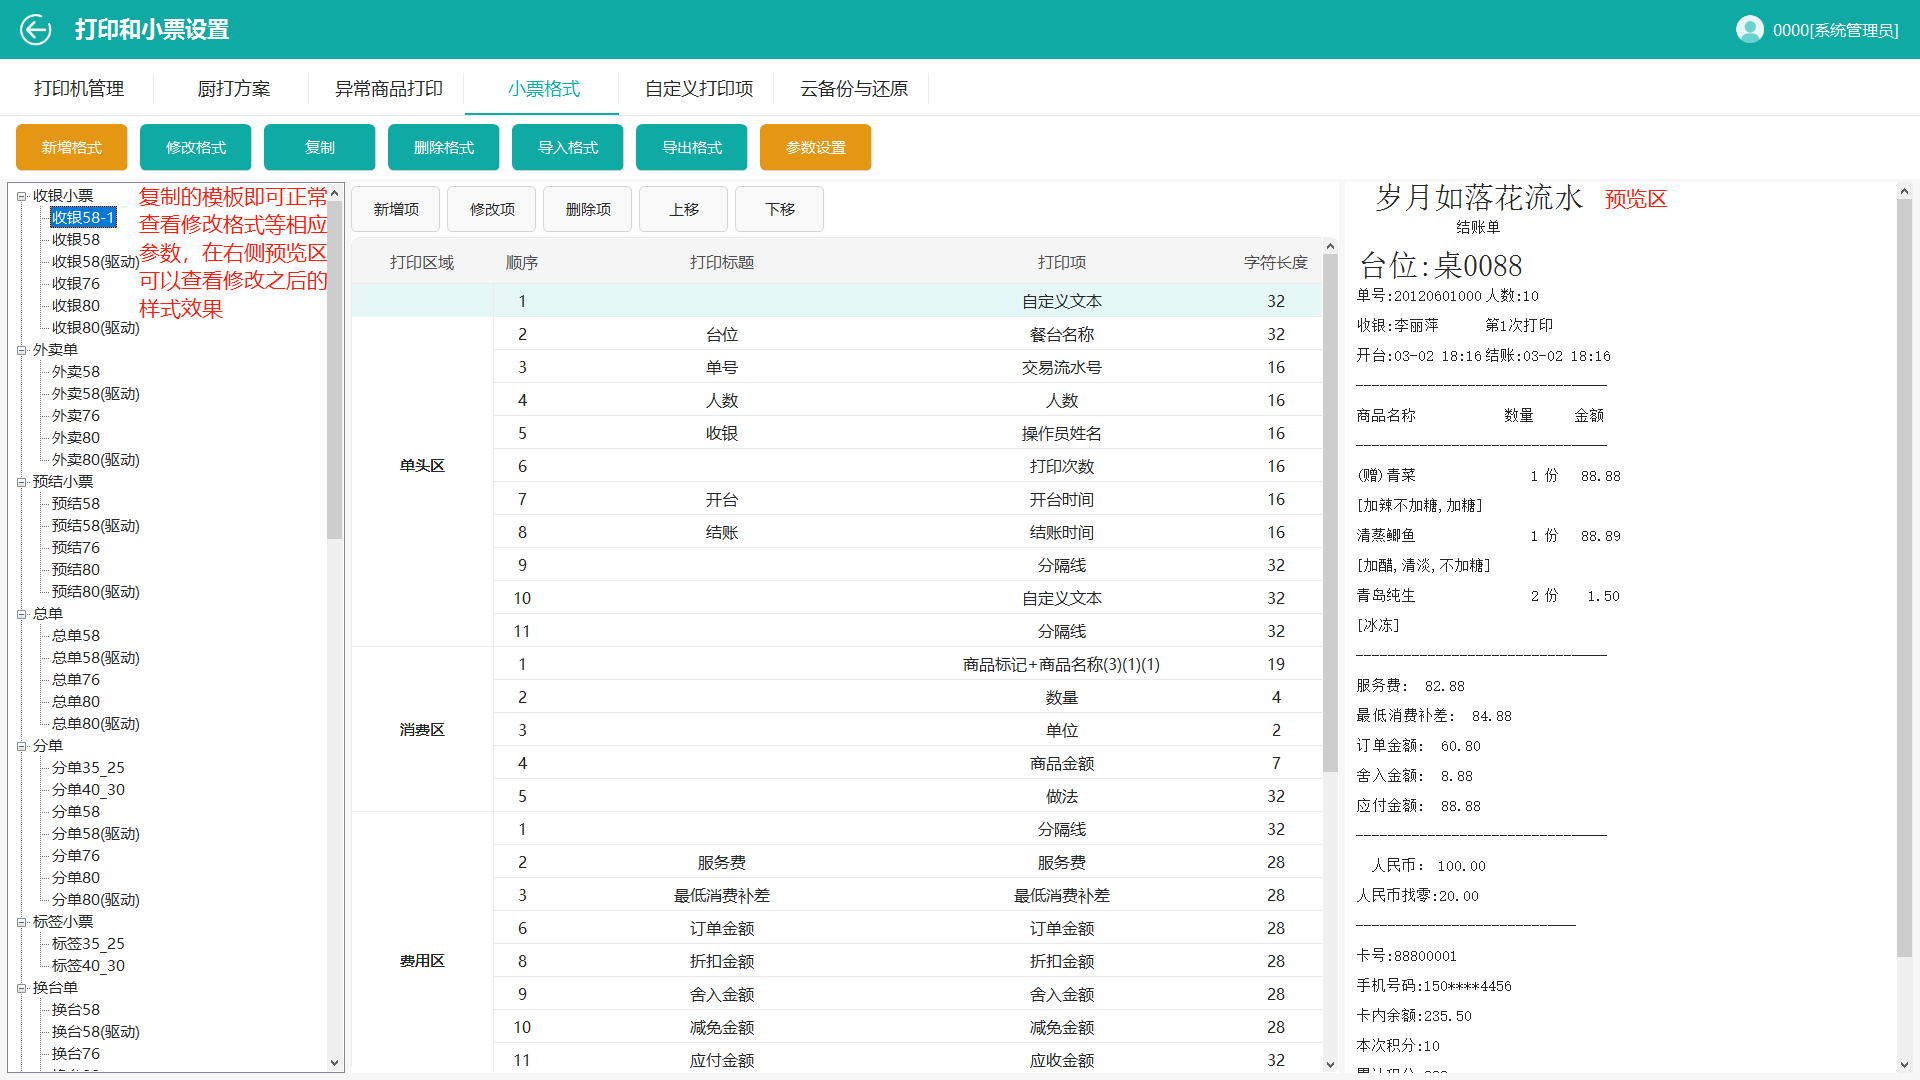
Task: Select 预结76 format
Action: [76, 548]
